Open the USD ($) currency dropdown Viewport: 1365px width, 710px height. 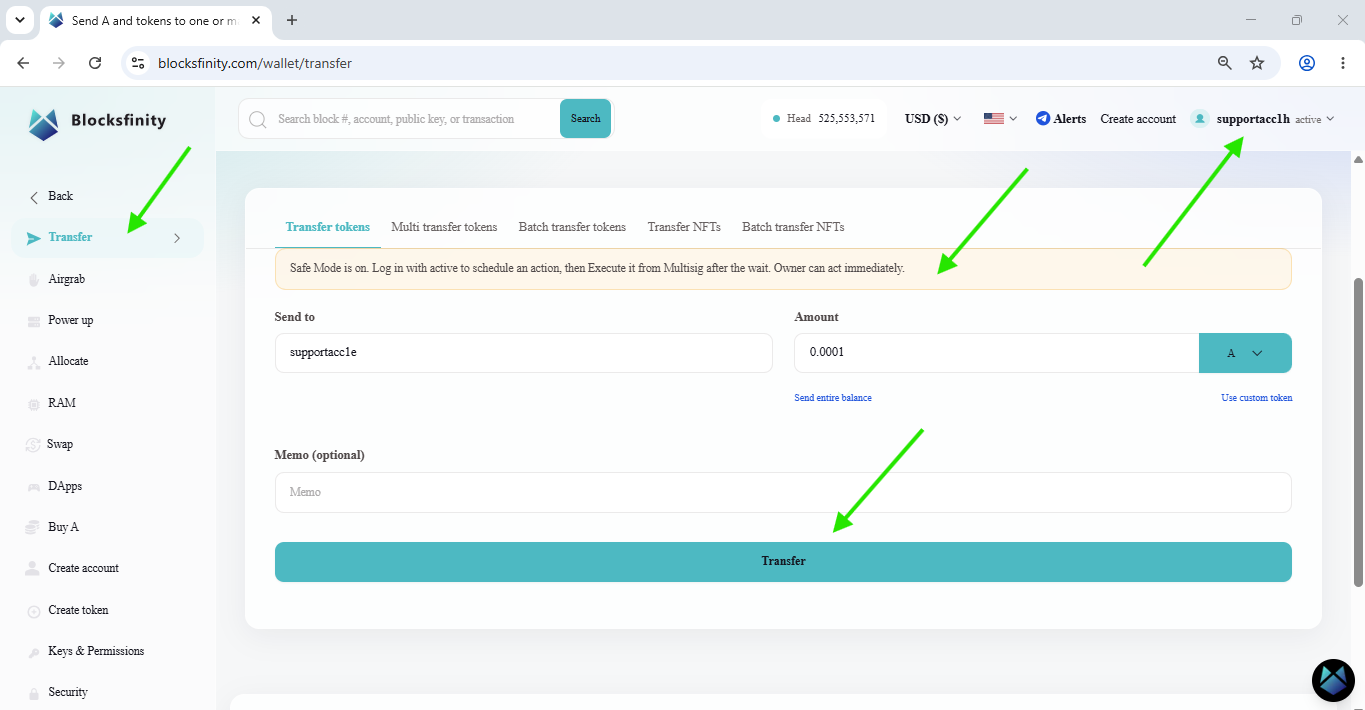pyautogui.click(x=933, y=118)
